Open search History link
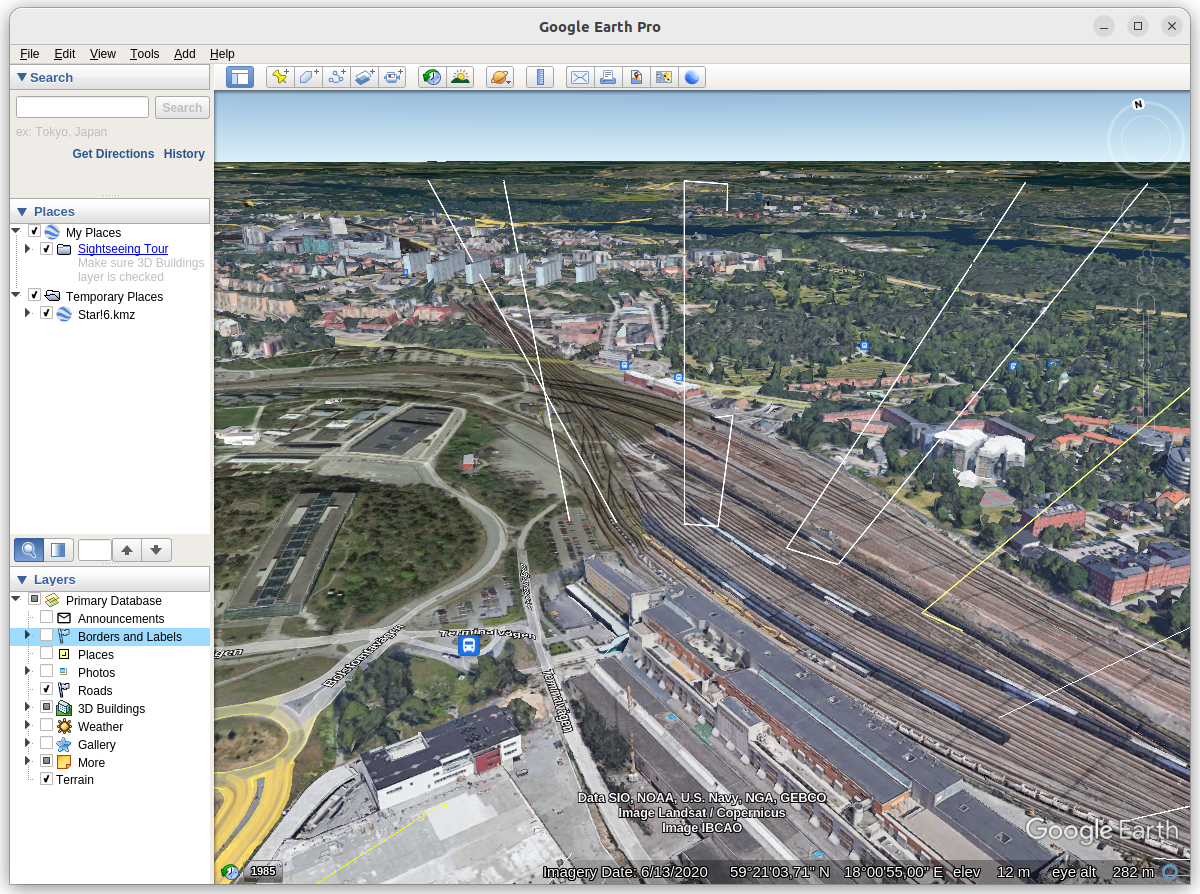The width and height of the screenshot is (1200, 894). [x=184, y=154]
